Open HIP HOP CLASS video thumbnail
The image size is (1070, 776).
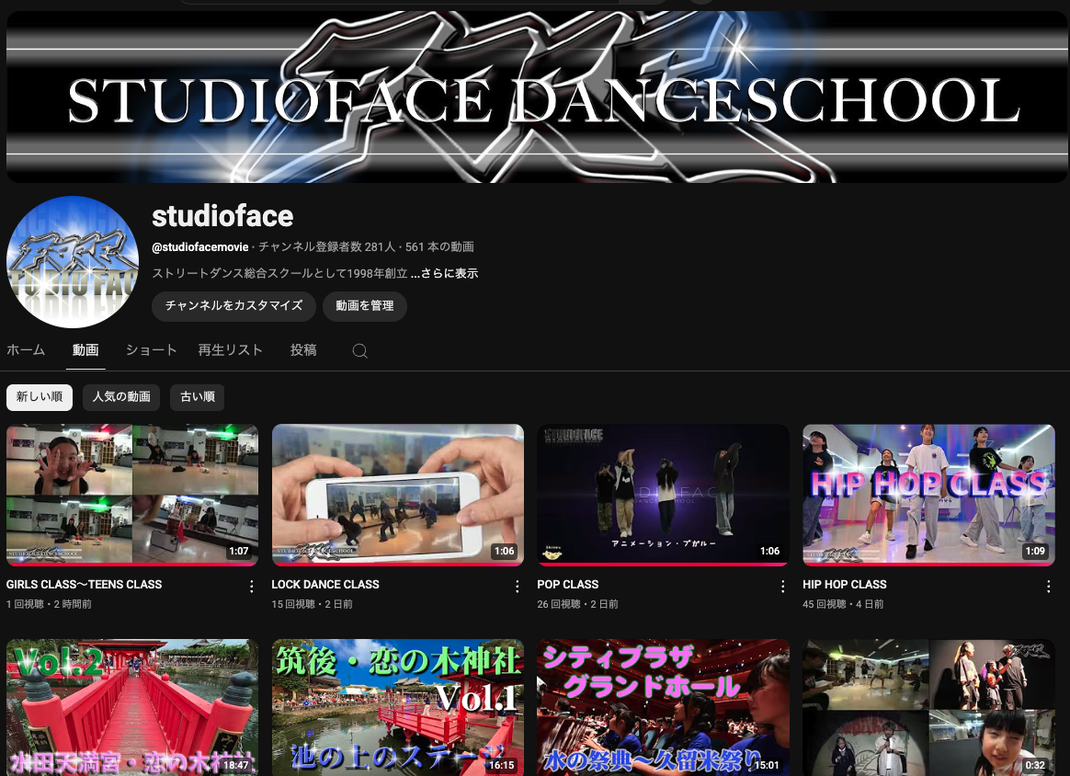[929, 495]
